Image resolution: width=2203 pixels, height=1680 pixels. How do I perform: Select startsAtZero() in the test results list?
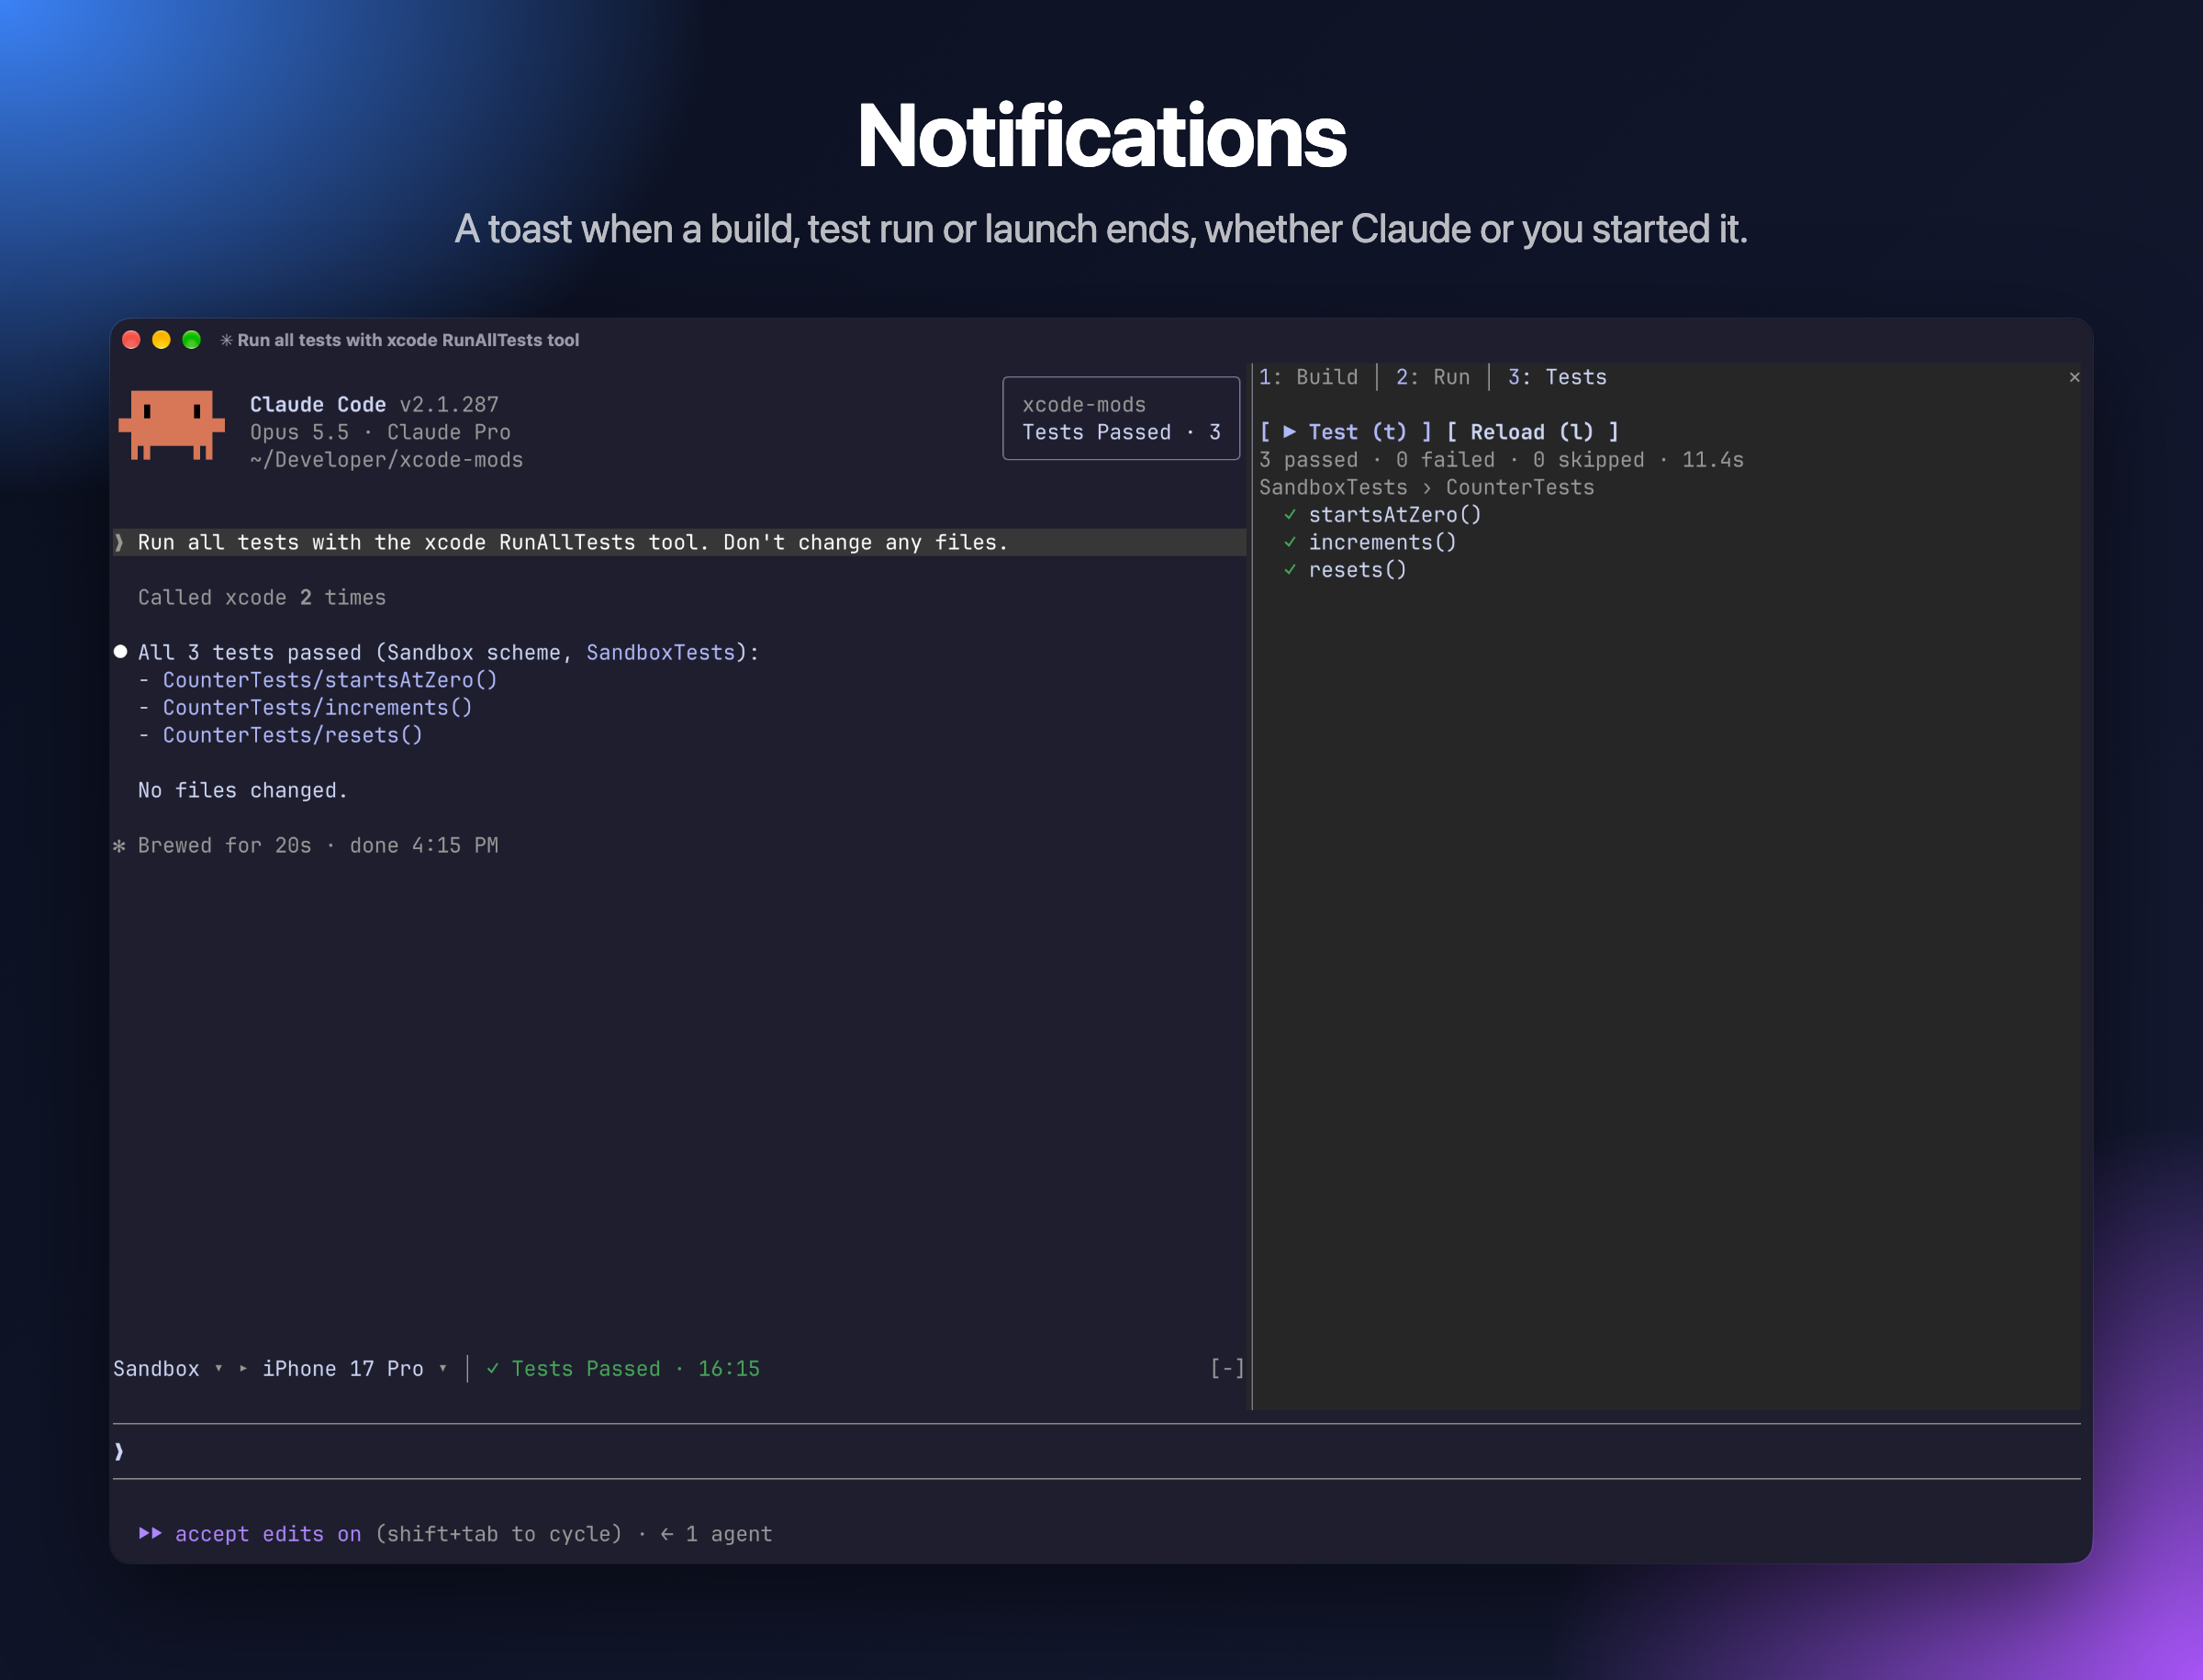[x=1395, y=515]
